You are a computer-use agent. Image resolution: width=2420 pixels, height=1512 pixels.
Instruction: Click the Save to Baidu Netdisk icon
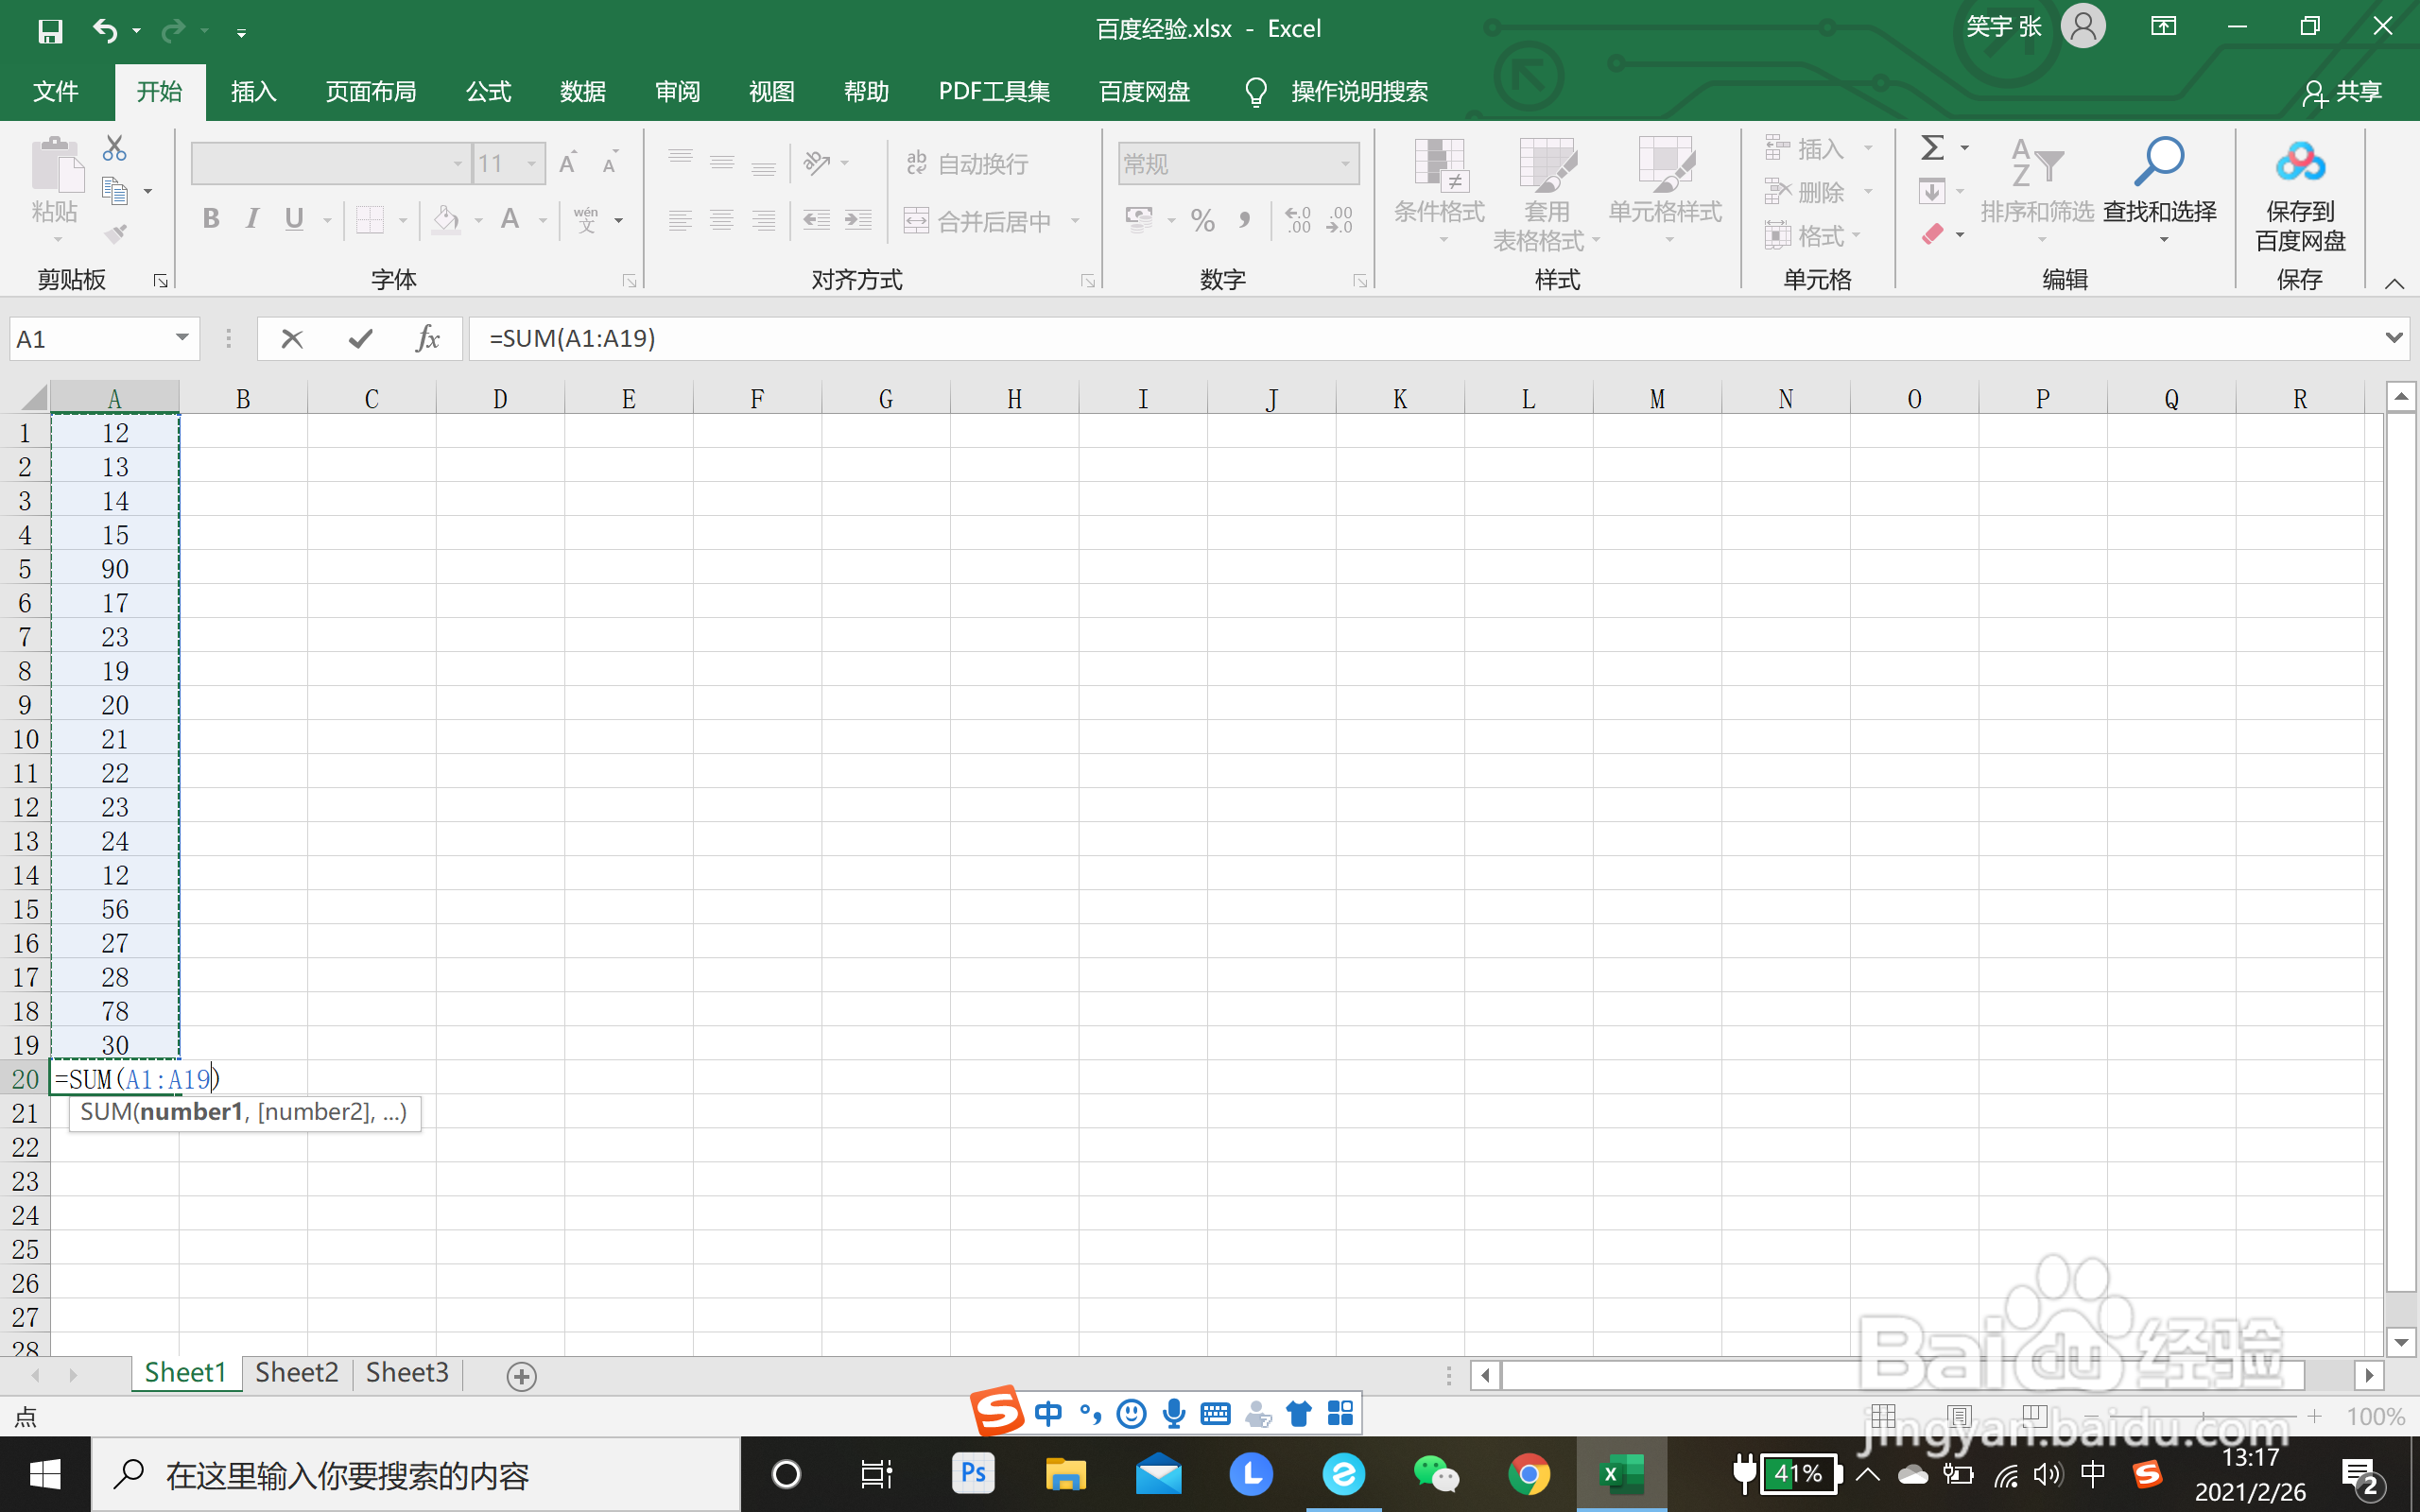coord(2299,162)
